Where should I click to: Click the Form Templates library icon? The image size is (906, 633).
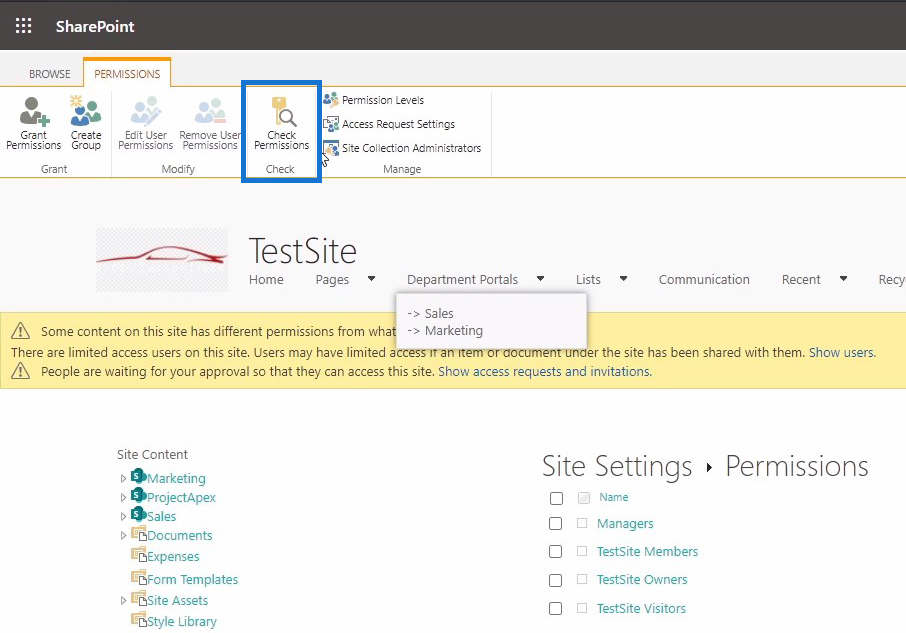click(139, 577)
